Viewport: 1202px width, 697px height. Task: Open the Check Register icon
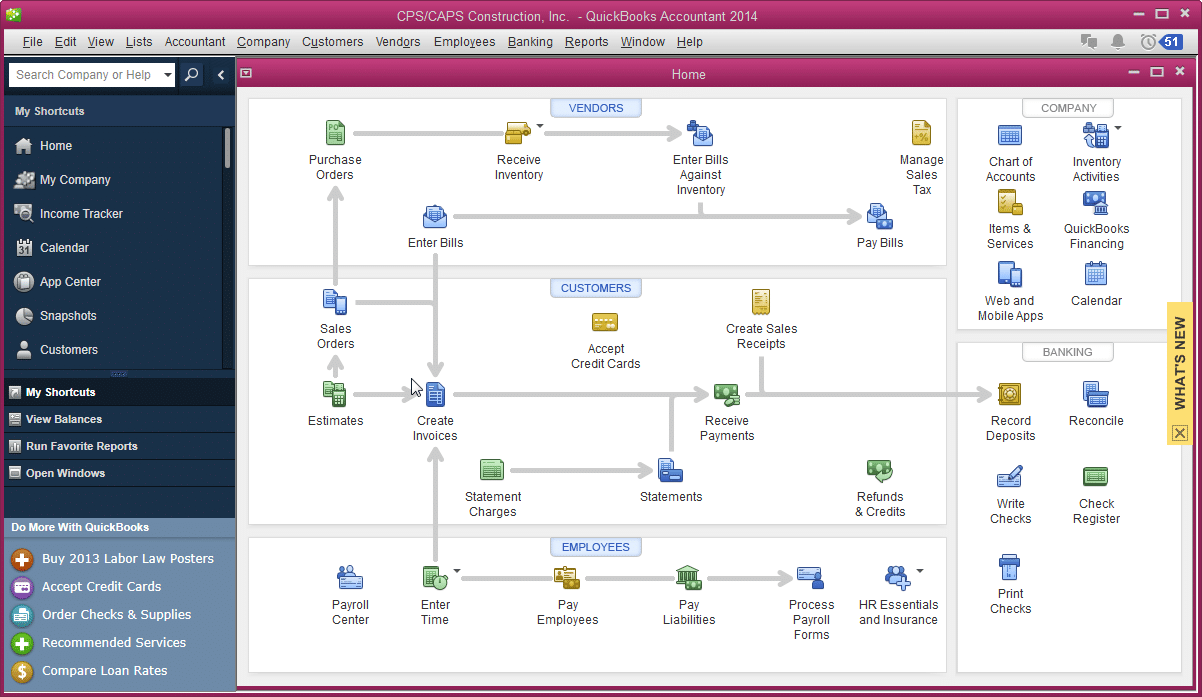[1096, 476]
